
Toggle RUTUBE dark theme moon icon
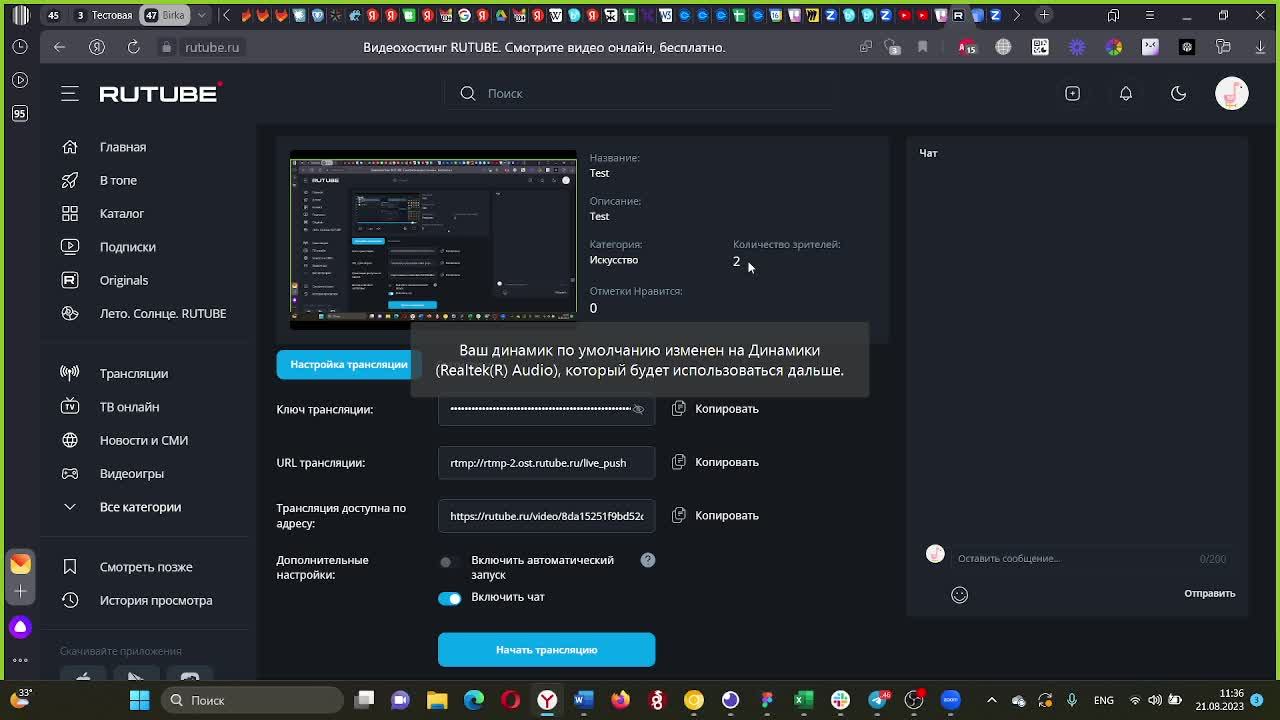[x=1178, y=93]
